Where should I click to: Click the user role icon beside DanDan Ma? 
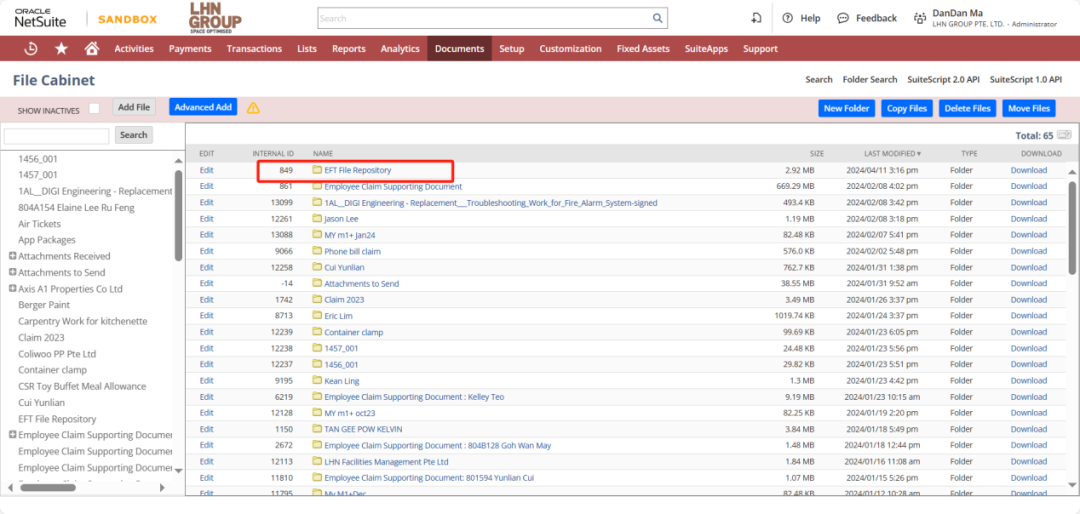coord(920,19)
